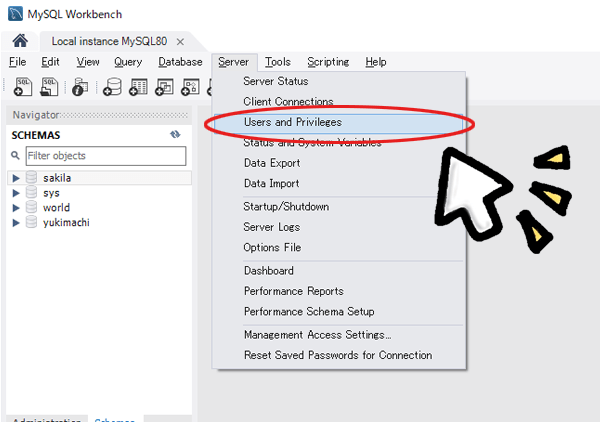Create a new SQL tab icon
This screenshot has height=422, width=600.
pos(23,87)
